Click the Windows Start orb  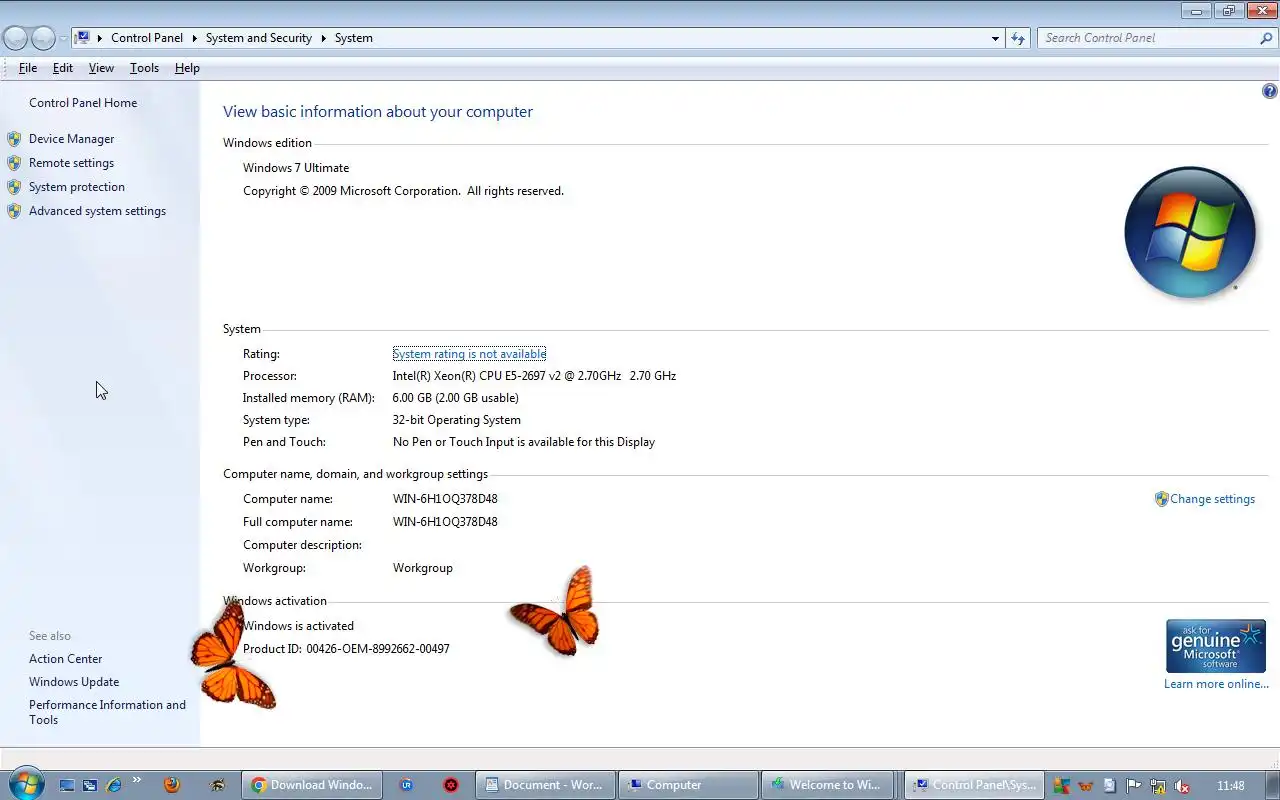coord(25,782)
